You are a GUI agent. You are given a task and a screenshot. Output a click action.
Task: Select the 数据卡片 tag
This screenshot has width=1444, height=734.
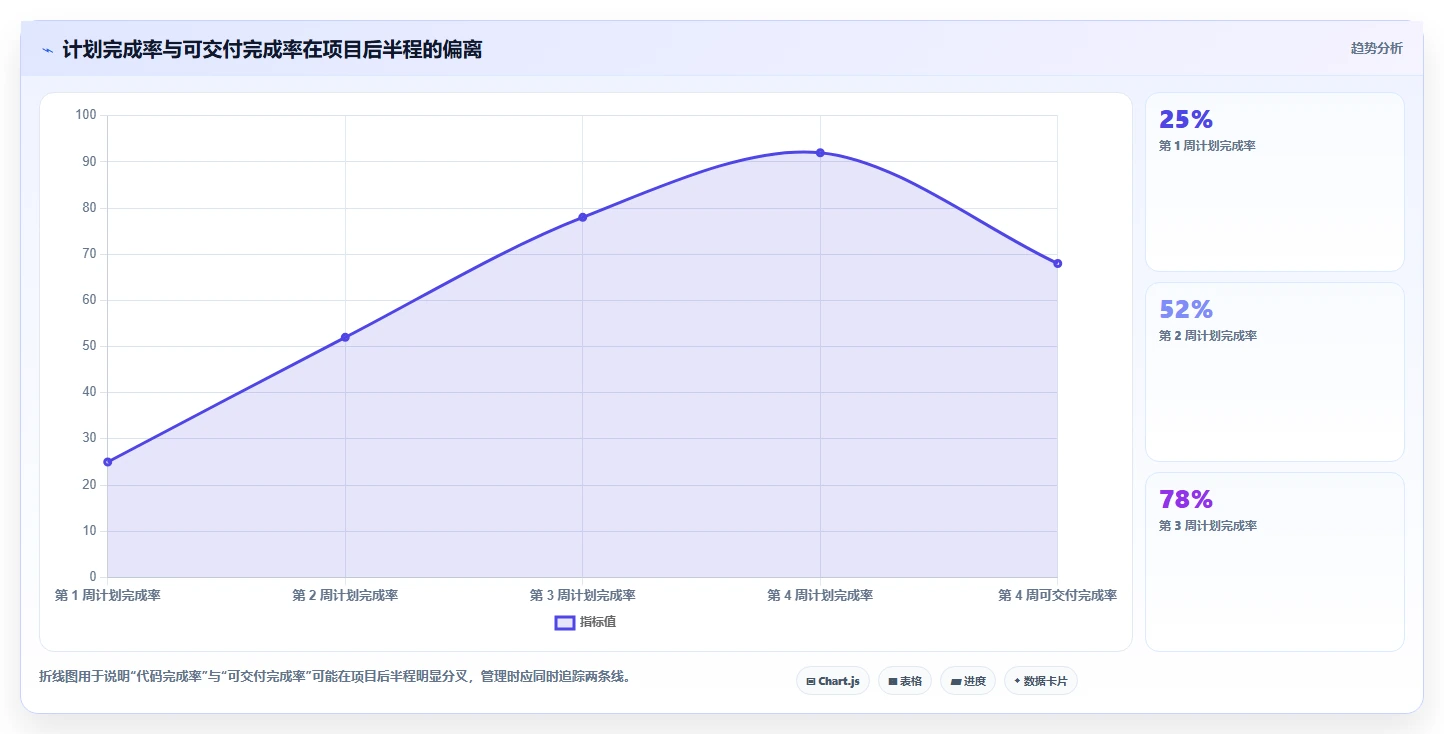[x=1041, y=681]
